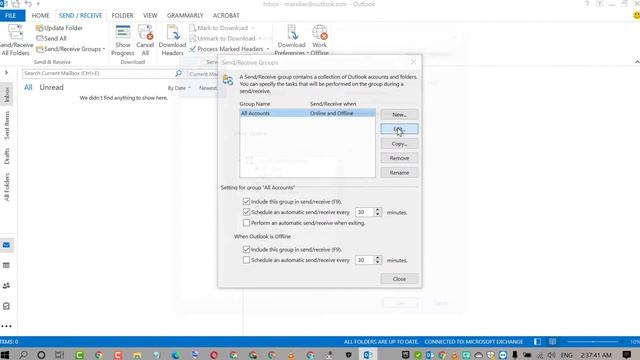640x360 pixels.
Task: Click the offline minutes value field
Action: [x=364, y=260]
